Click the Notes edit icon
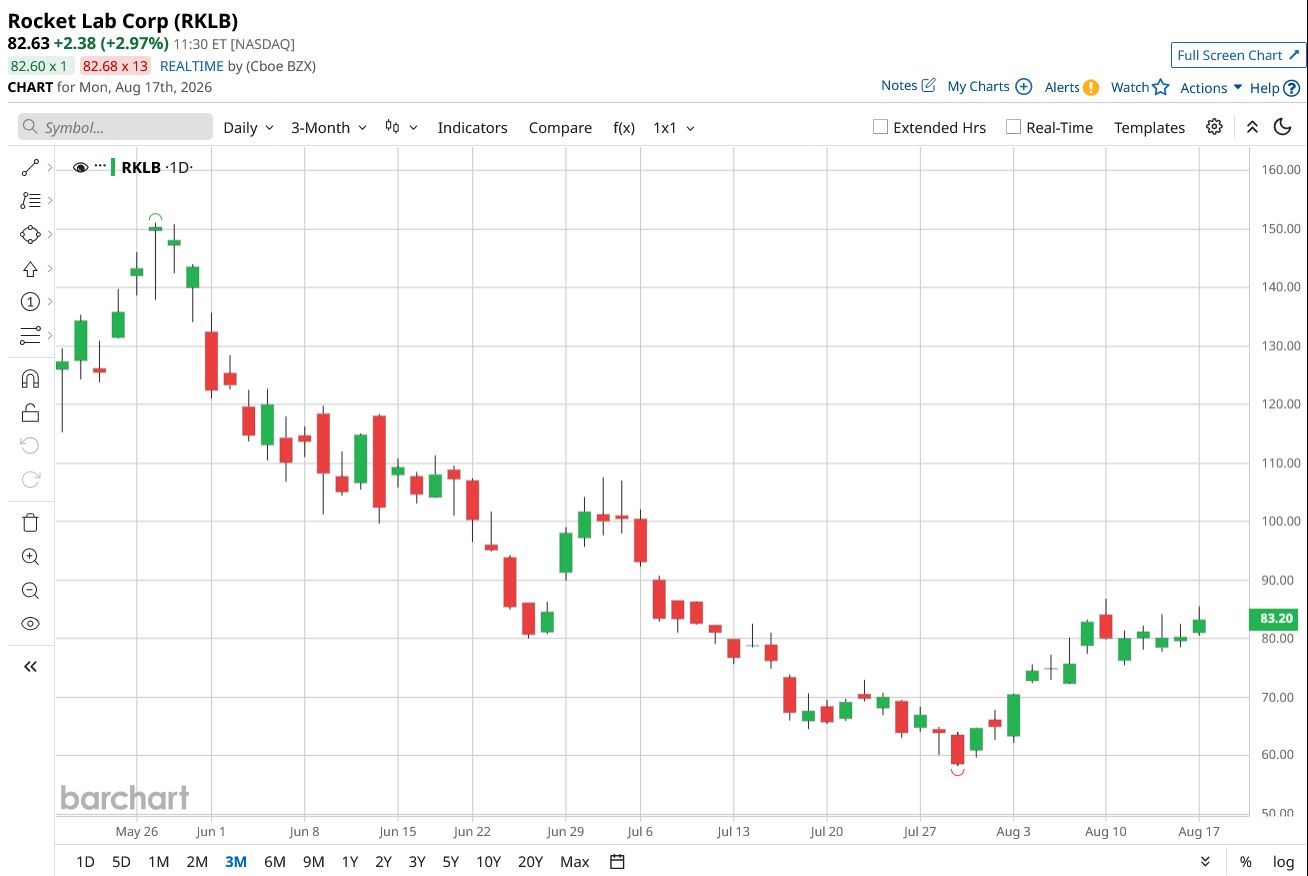 [x=928, y=85]
